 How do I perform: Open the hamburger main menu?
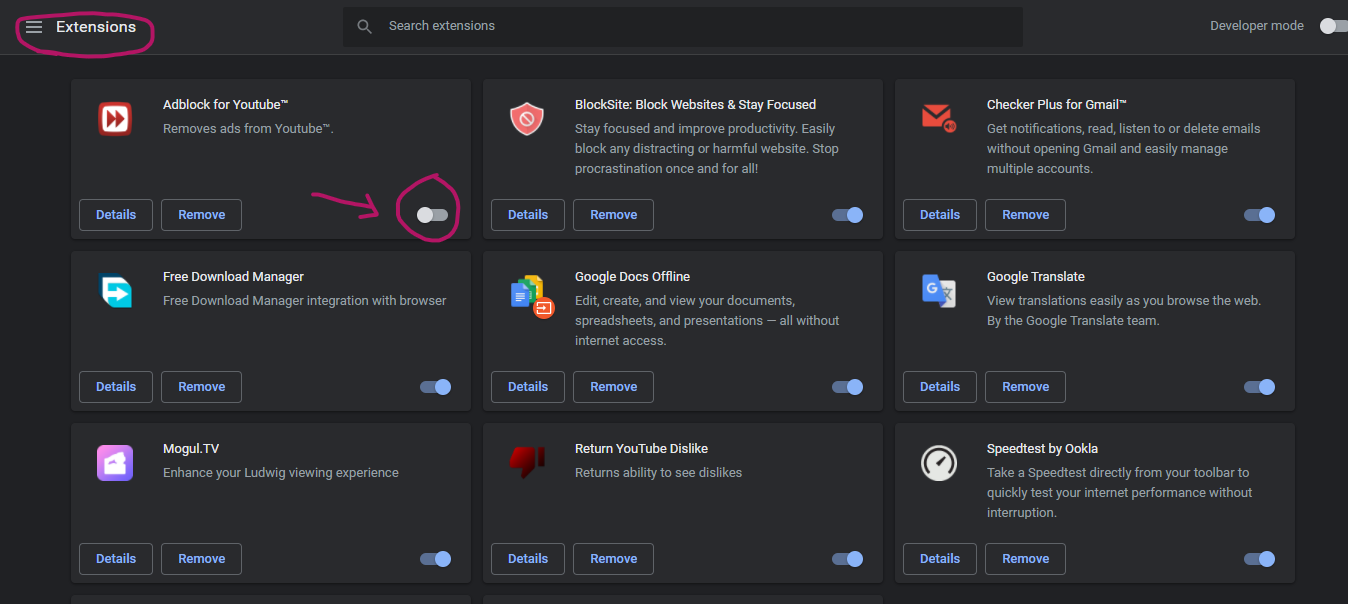point(34,27)
